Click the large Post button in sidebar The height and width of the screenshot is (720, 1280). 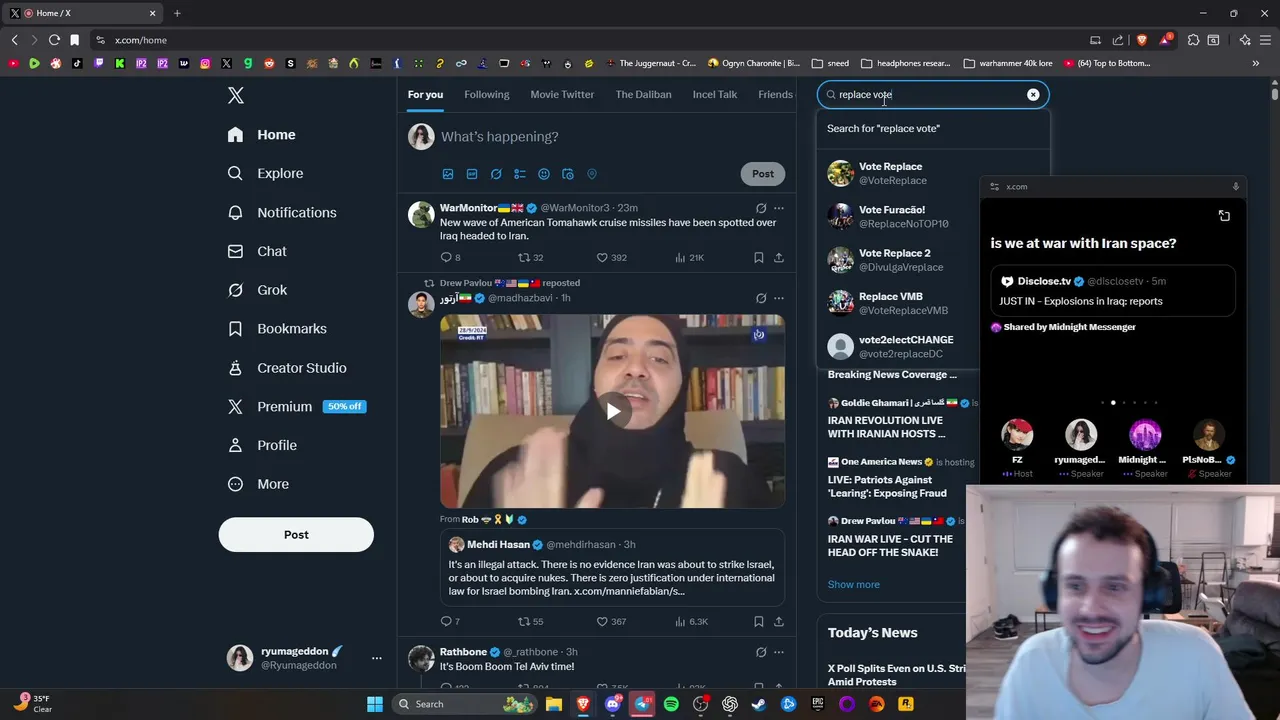(x=296, y=535)
